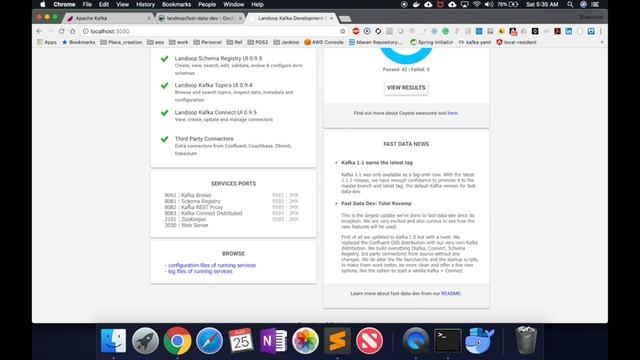Click 'Fast Data Dev: Total Revamp' headline
The height and width of the screenshot is (360, 640).
pyautogui.click(x=376, y=203)
